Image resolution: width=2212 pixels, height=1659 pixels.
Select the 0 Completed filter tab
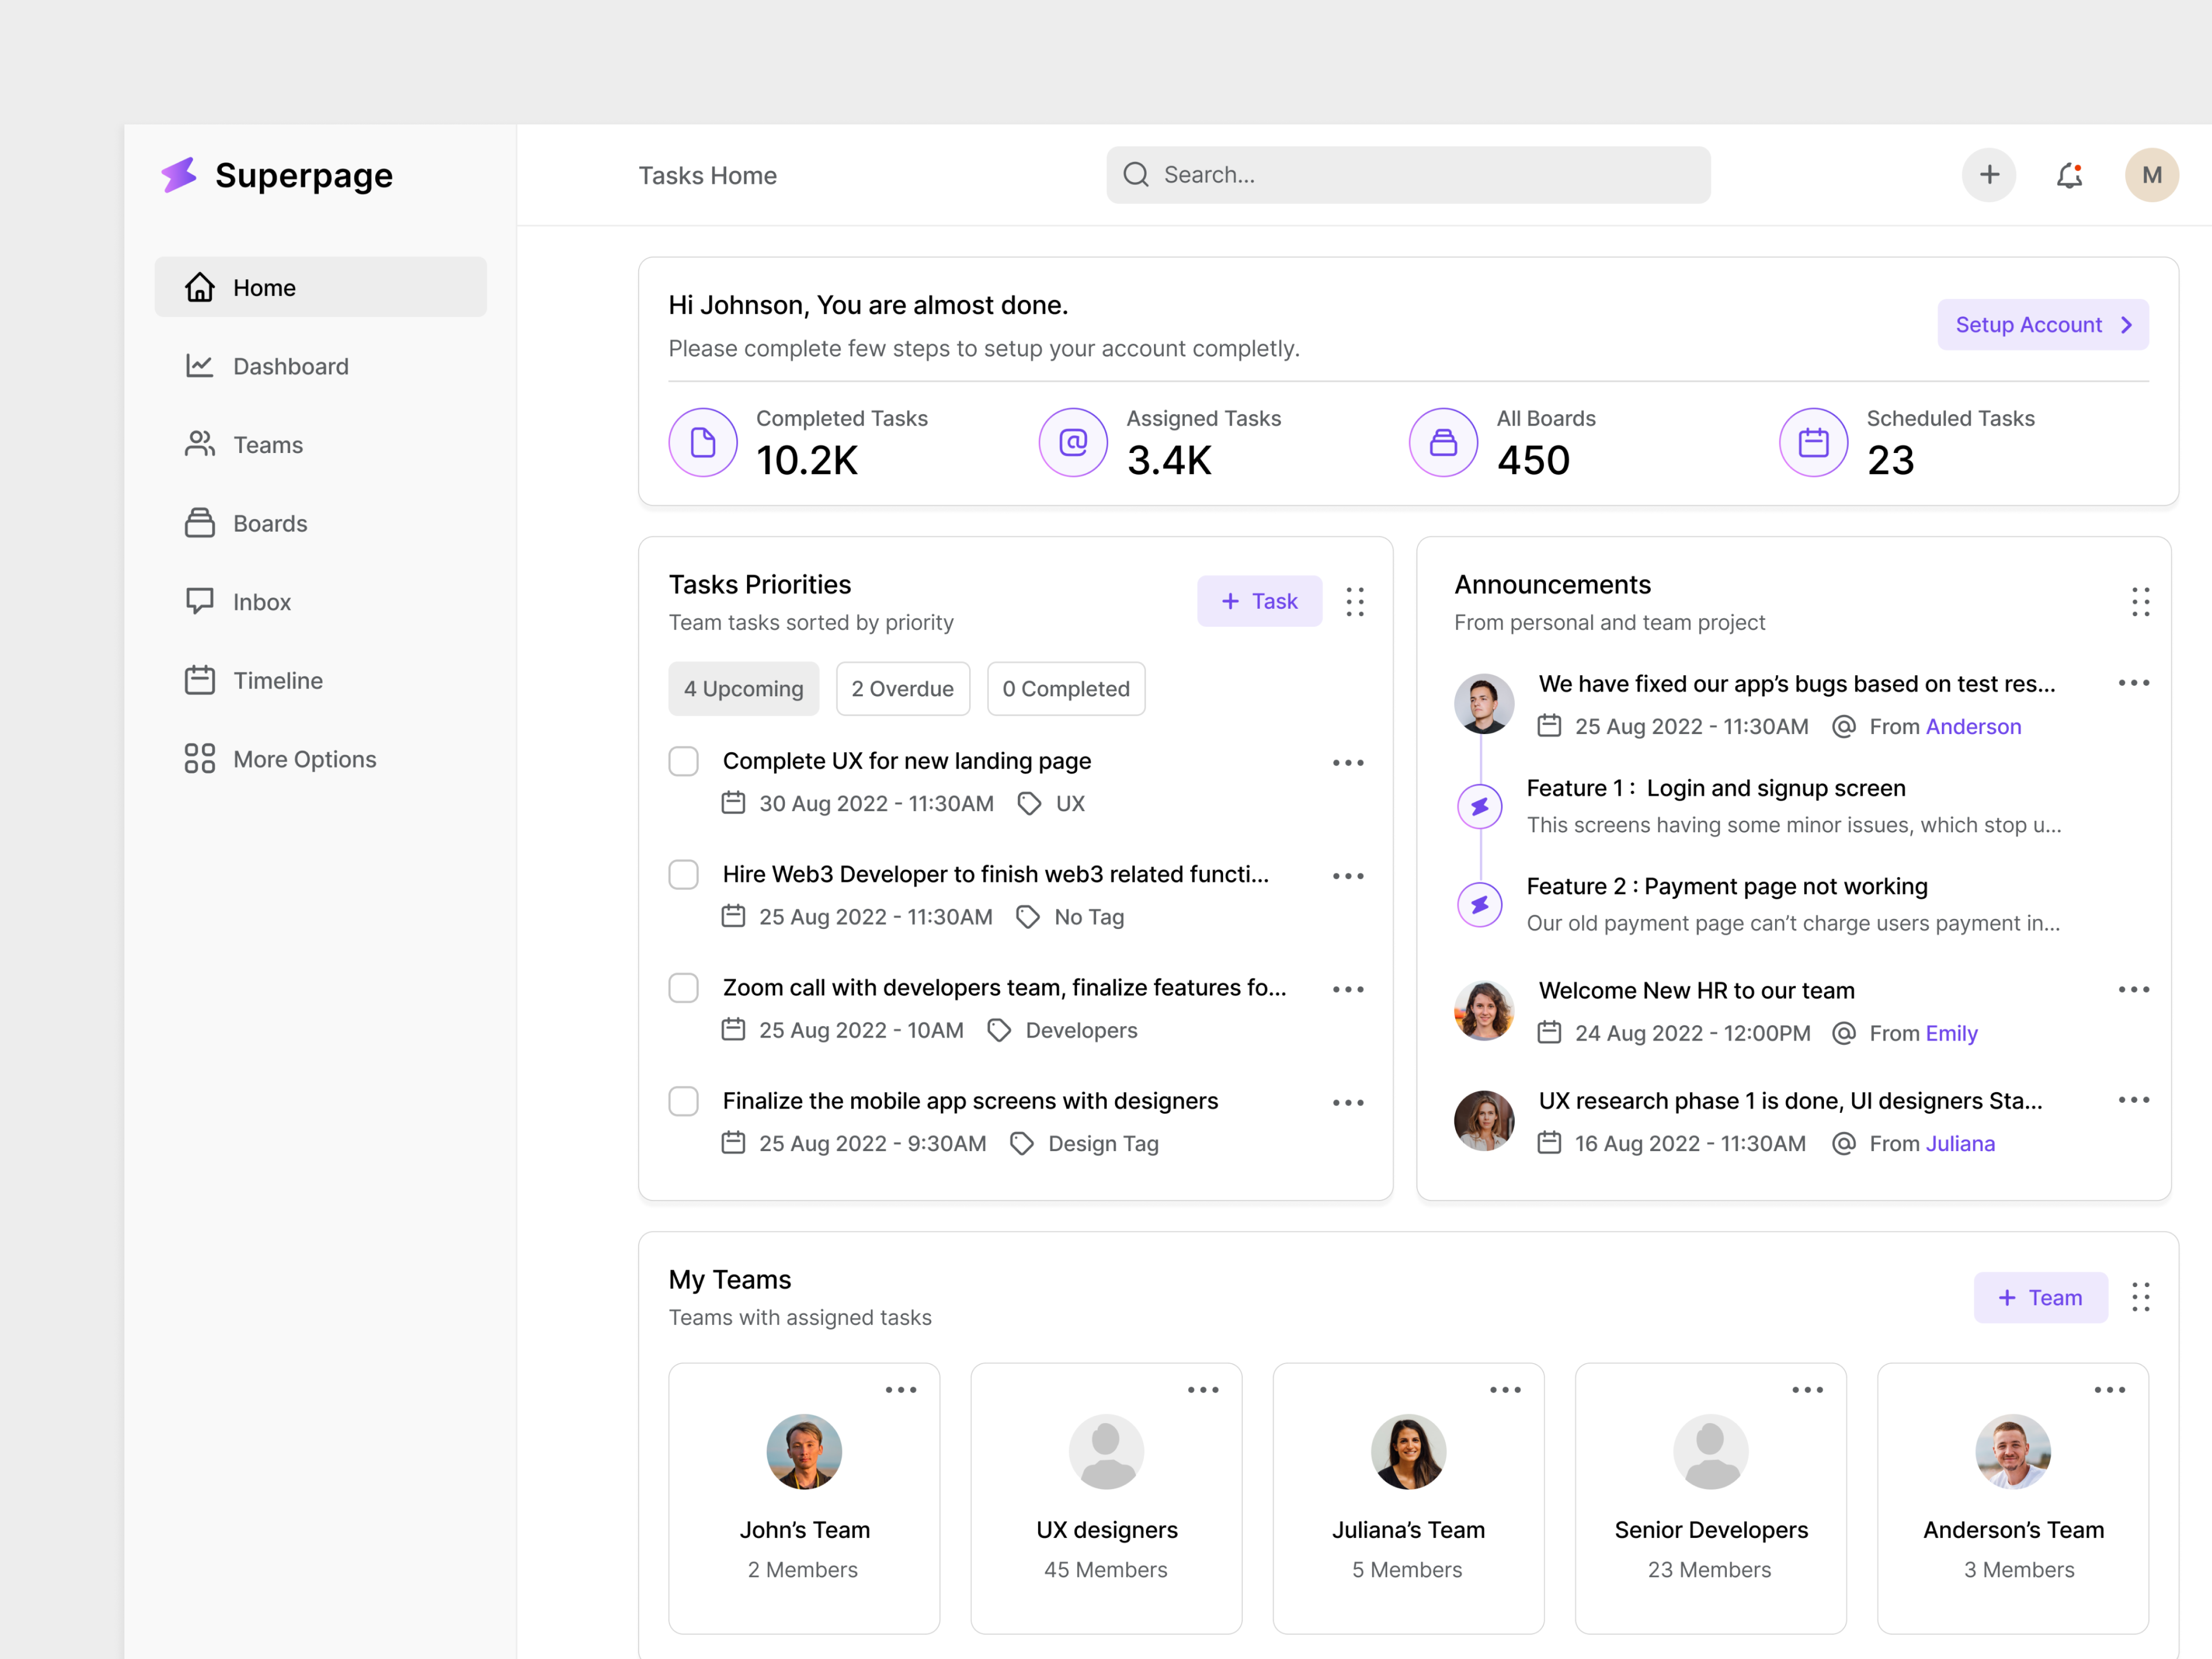pyautogui.click(x=1066, y=688)
